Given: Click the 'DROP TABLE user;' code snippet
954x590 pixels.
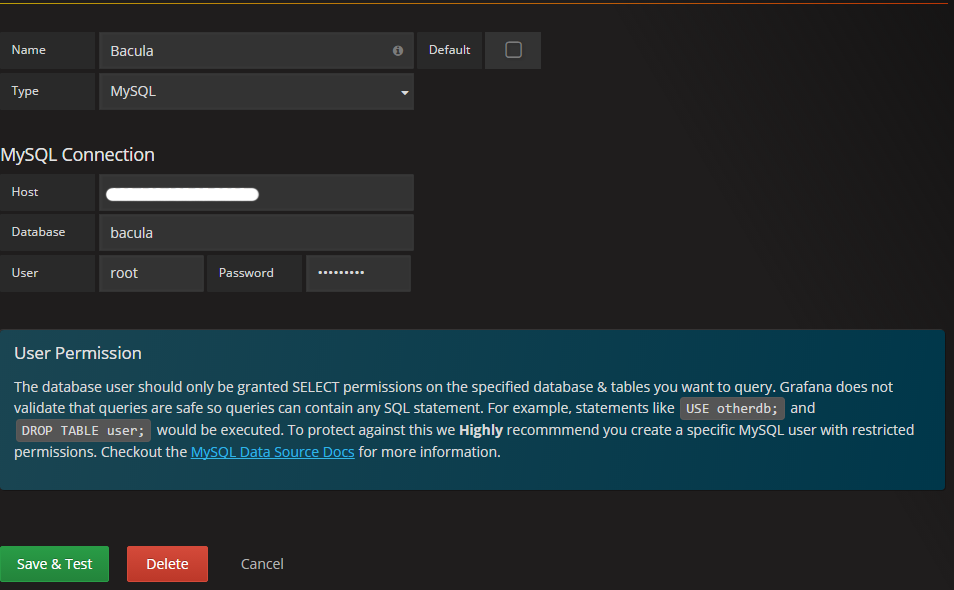Looking at the screenshot, I should tap(83, 431).
